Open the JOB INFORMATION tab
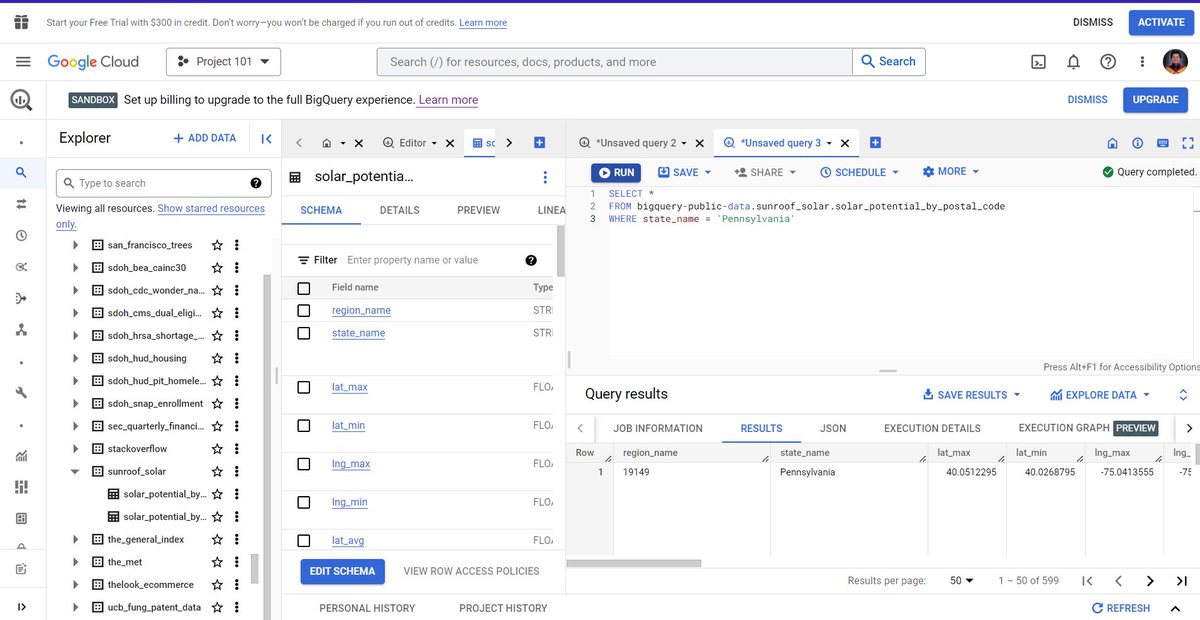This screenshot has height=620, width=1200. pos(657,428)
